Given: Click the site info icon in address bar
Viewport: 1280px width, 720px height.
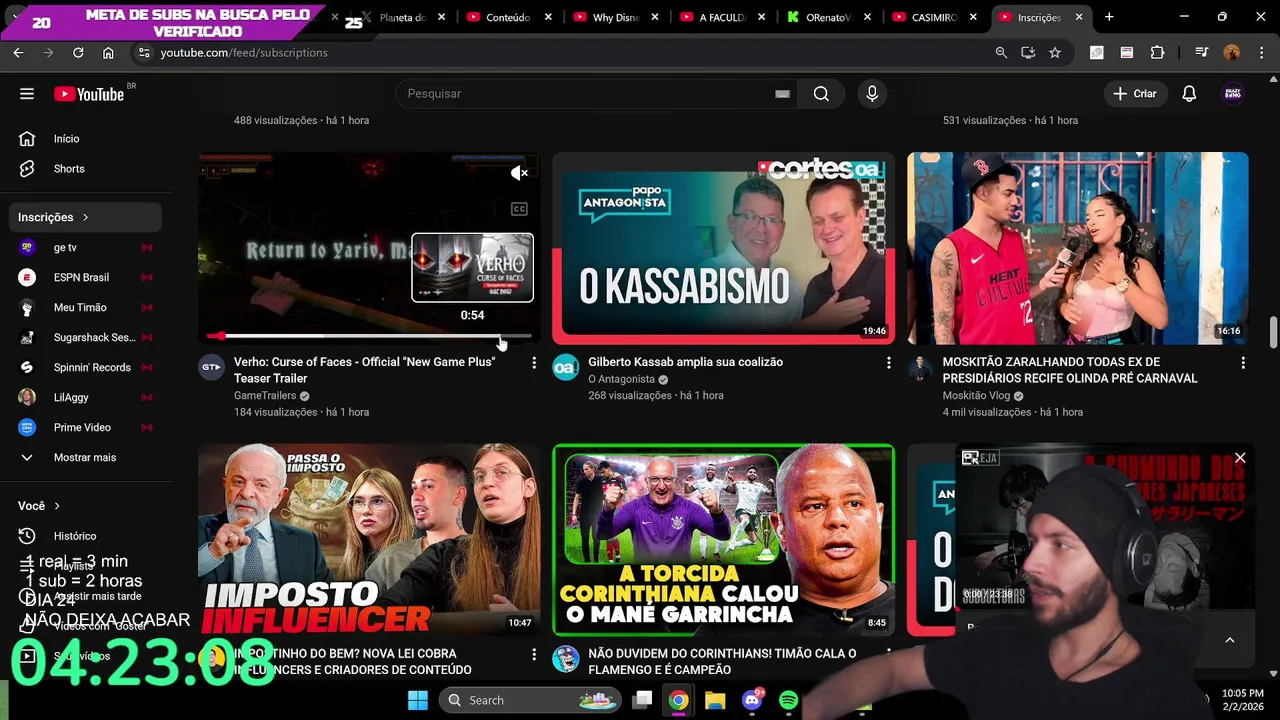Looking at the screenshot, I should (x=144, y=53).
